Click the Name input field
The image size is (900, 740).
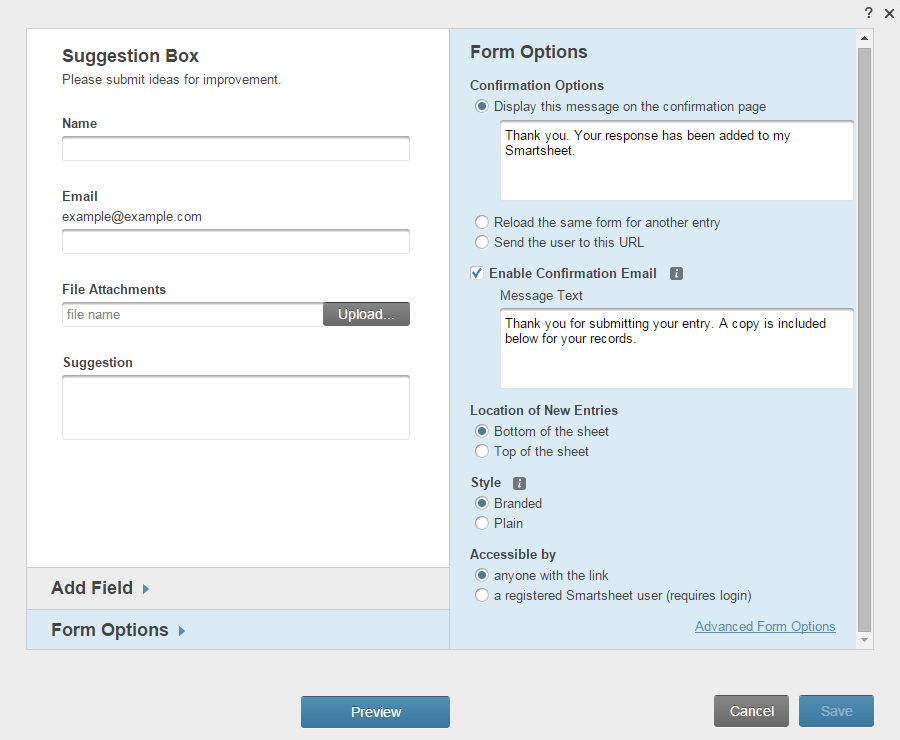point(236,149)
